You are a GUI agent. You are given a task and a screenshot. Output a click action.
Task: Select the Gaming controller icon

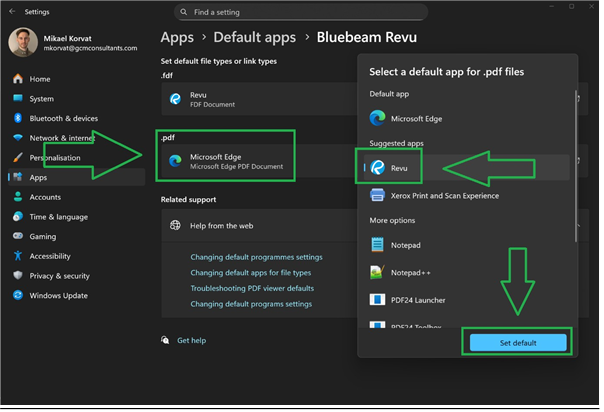tap(18, 236)
